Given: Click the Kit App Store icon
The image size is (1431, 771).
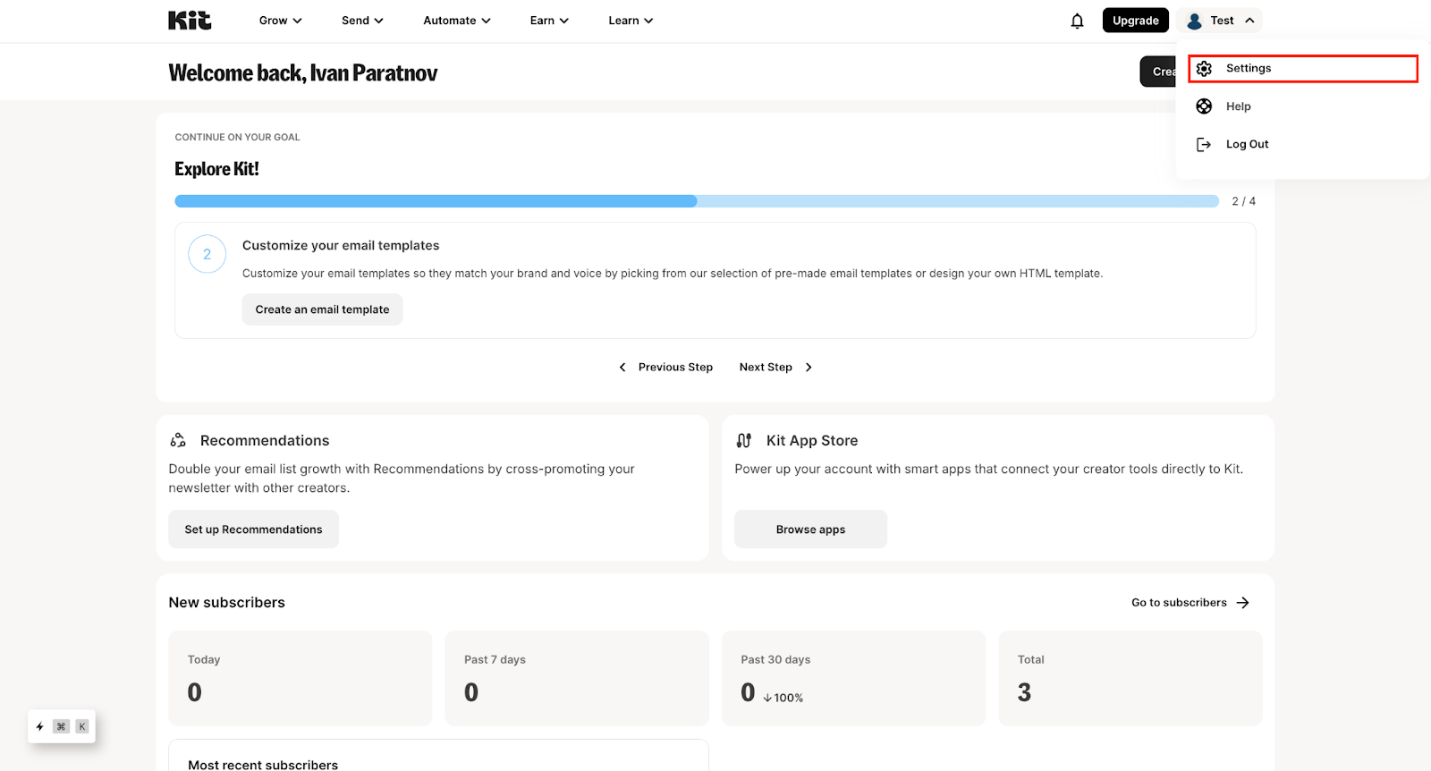Looking at the screenshot, I should [744, 439].
